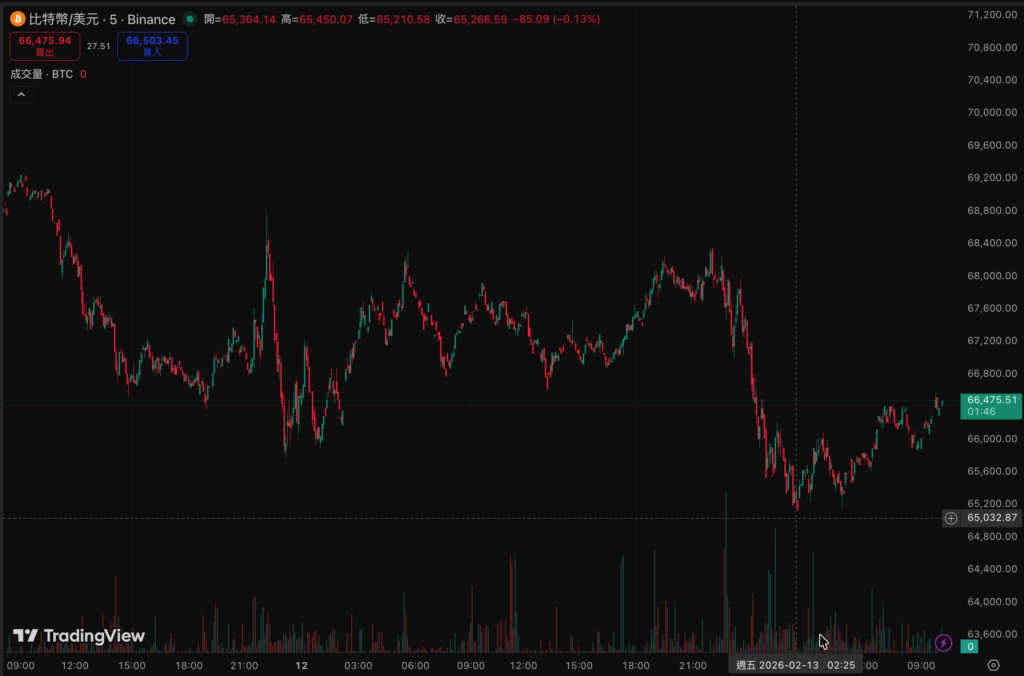Click the 71,200.00 price scale label

[x=991, y=15]
